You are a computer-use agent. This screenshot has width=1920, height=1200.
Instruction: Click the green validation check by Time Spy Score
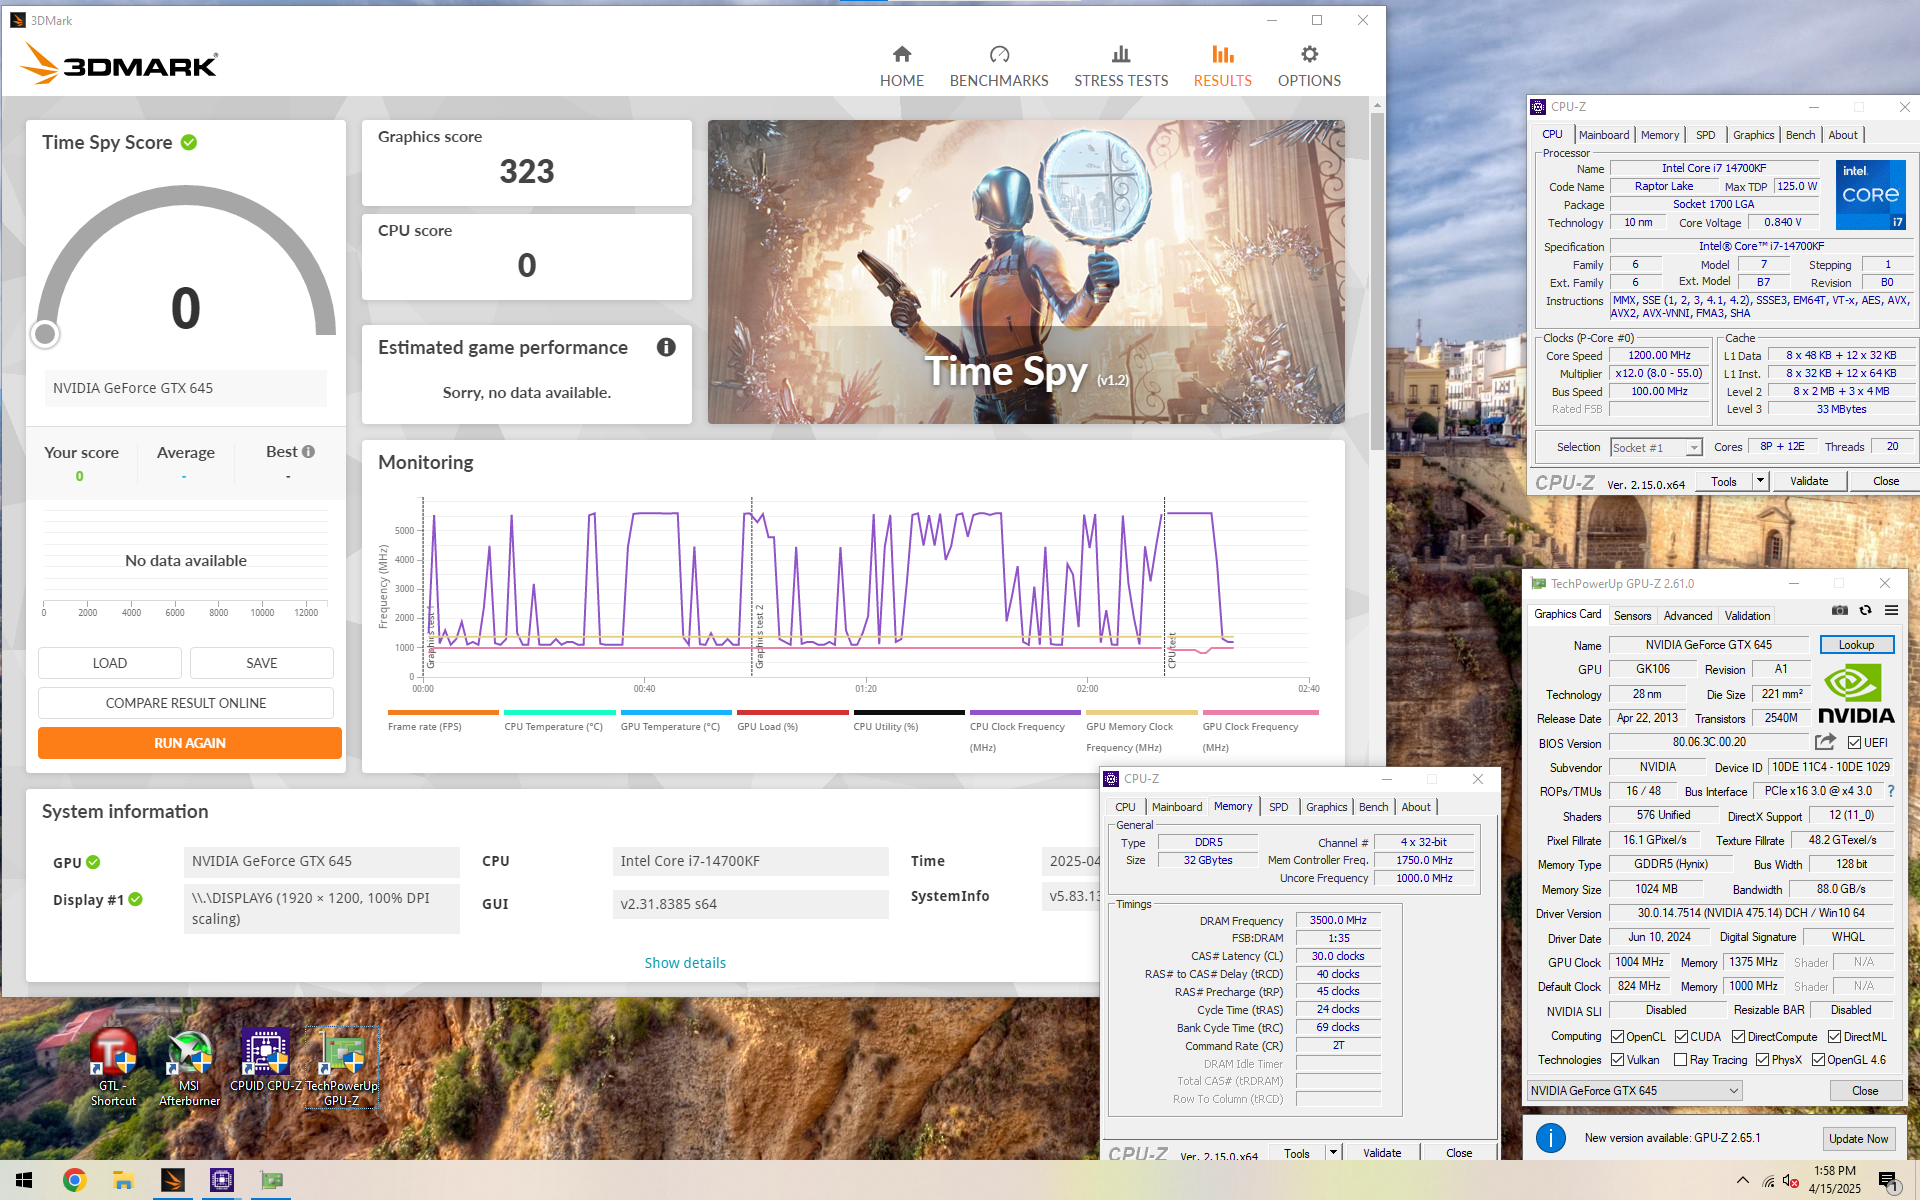(189, 142)
